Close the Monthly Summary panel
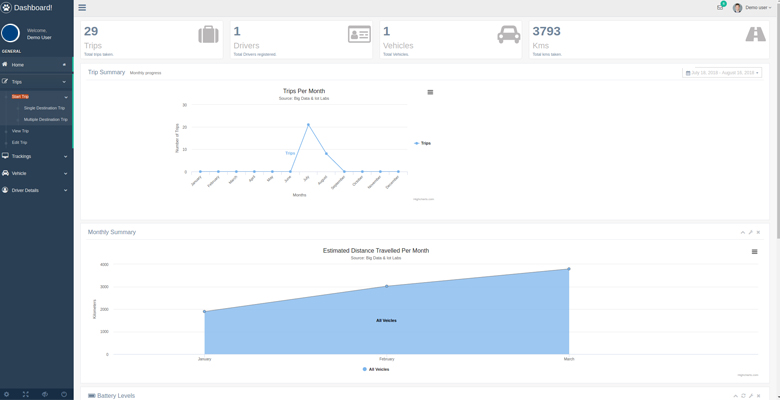Image resolution: width=780 pixels, height=400 pixels. (758, 232)
